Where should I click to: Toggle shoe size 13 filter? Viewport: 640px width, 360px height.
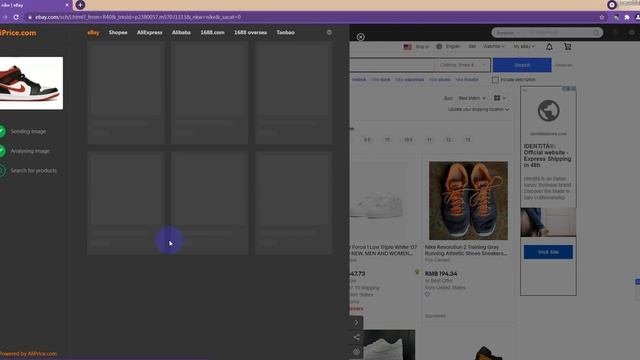pyautogui.click(x=468, y=140)
